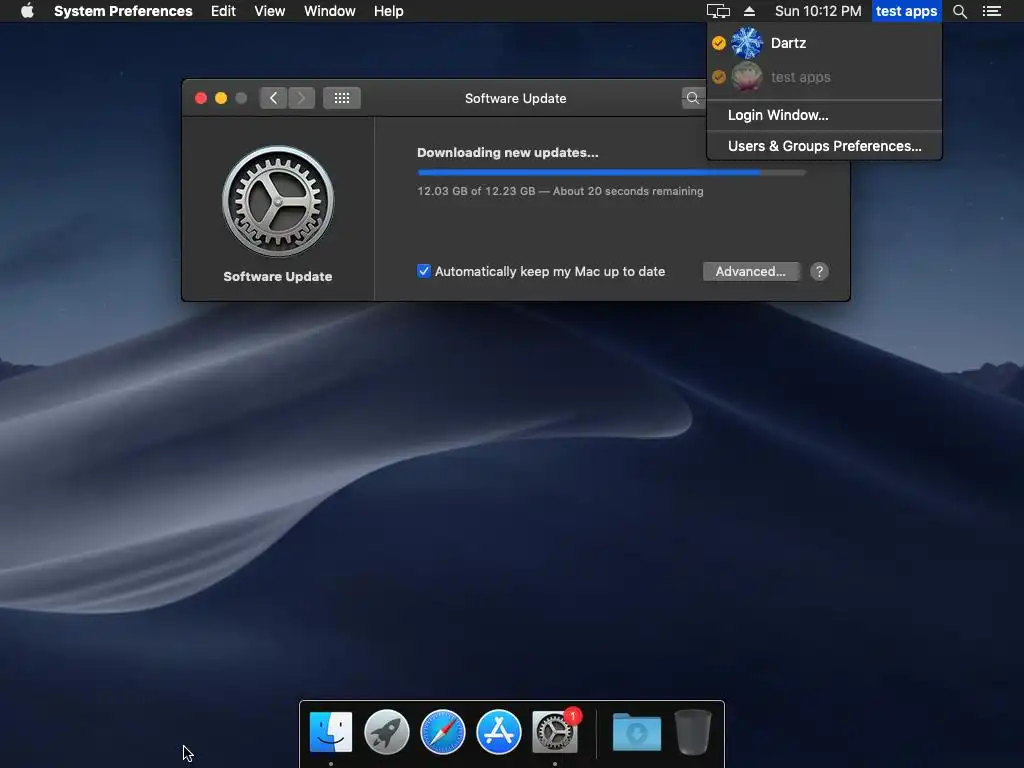
Task: Open the View menu
Action: [x=269, y=11]
